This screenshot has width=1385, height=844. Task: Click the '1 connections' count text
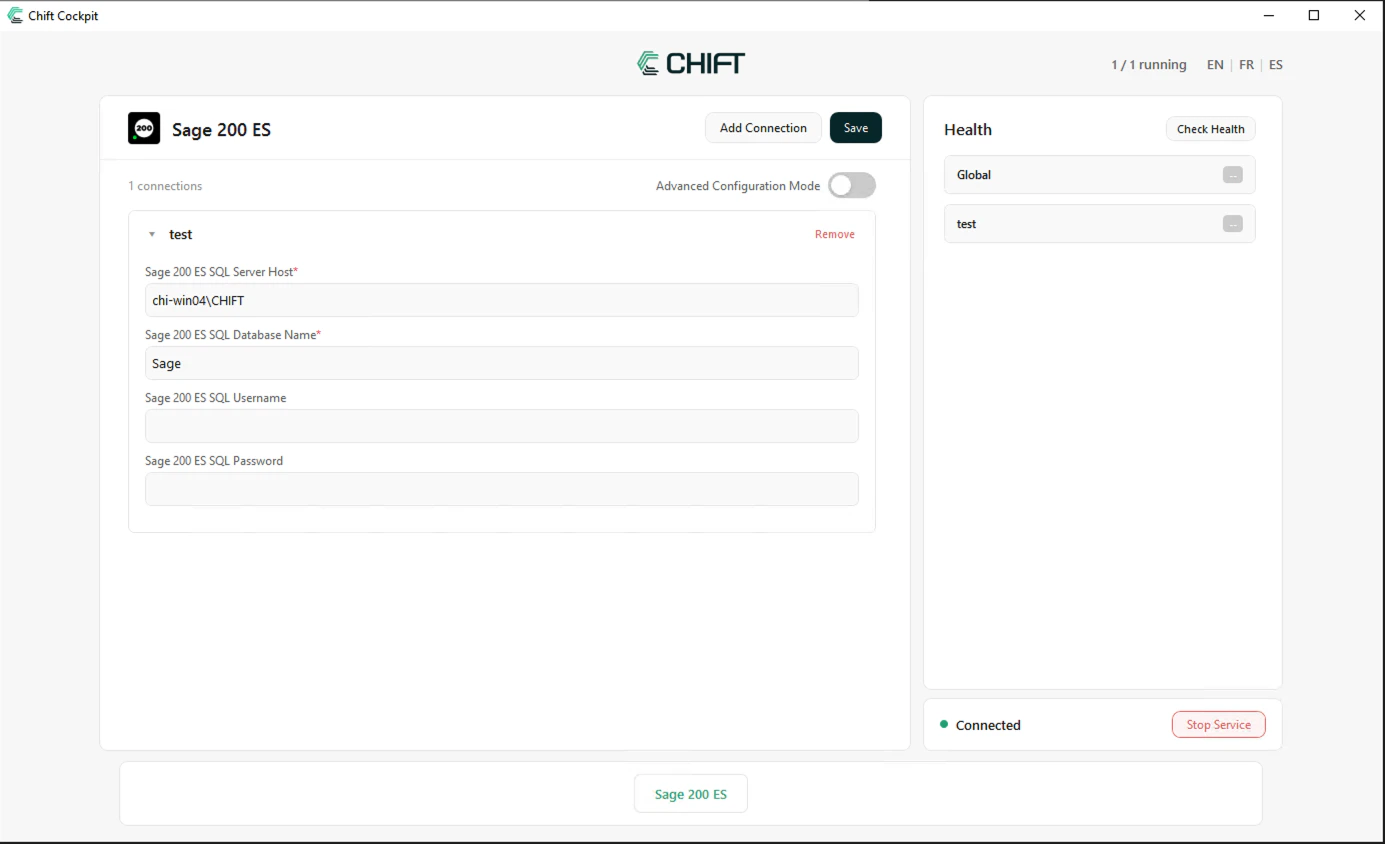(165, 186)
